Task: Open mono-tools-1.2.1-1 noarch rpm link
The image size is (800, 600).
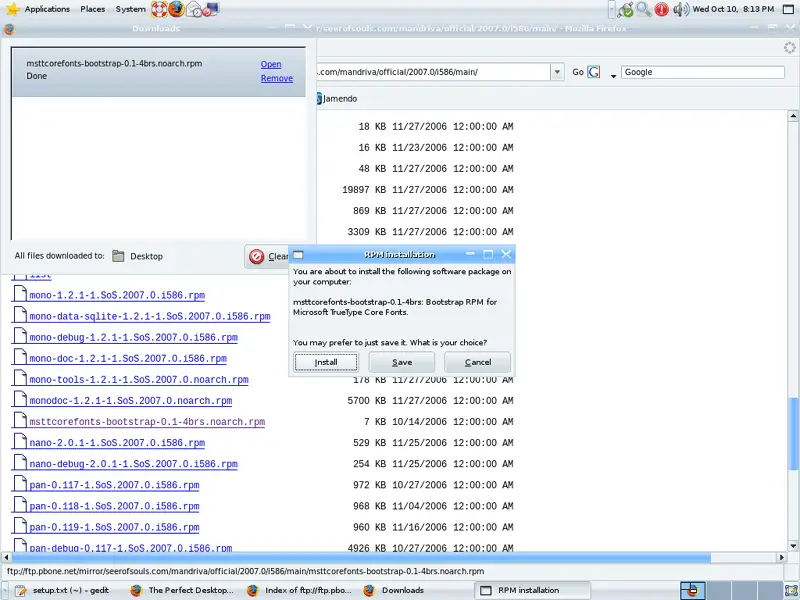Action: (139, 380)
